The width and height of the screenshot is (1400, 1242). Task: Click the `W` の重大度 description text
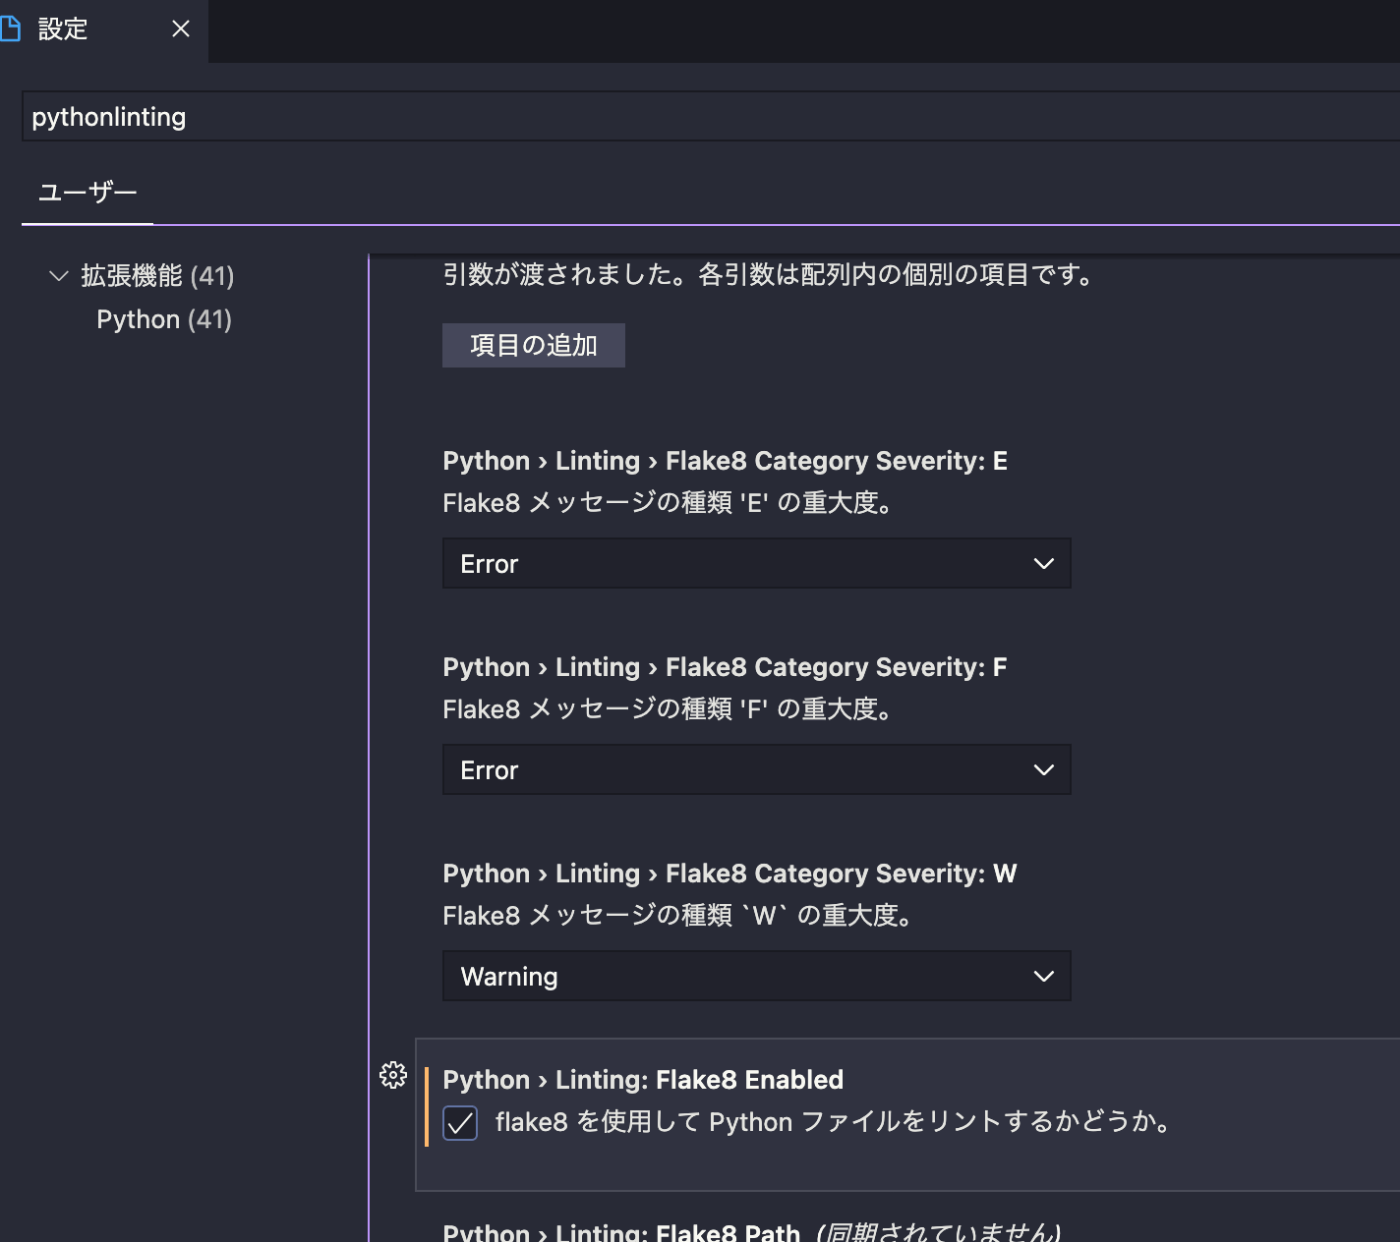678,915
